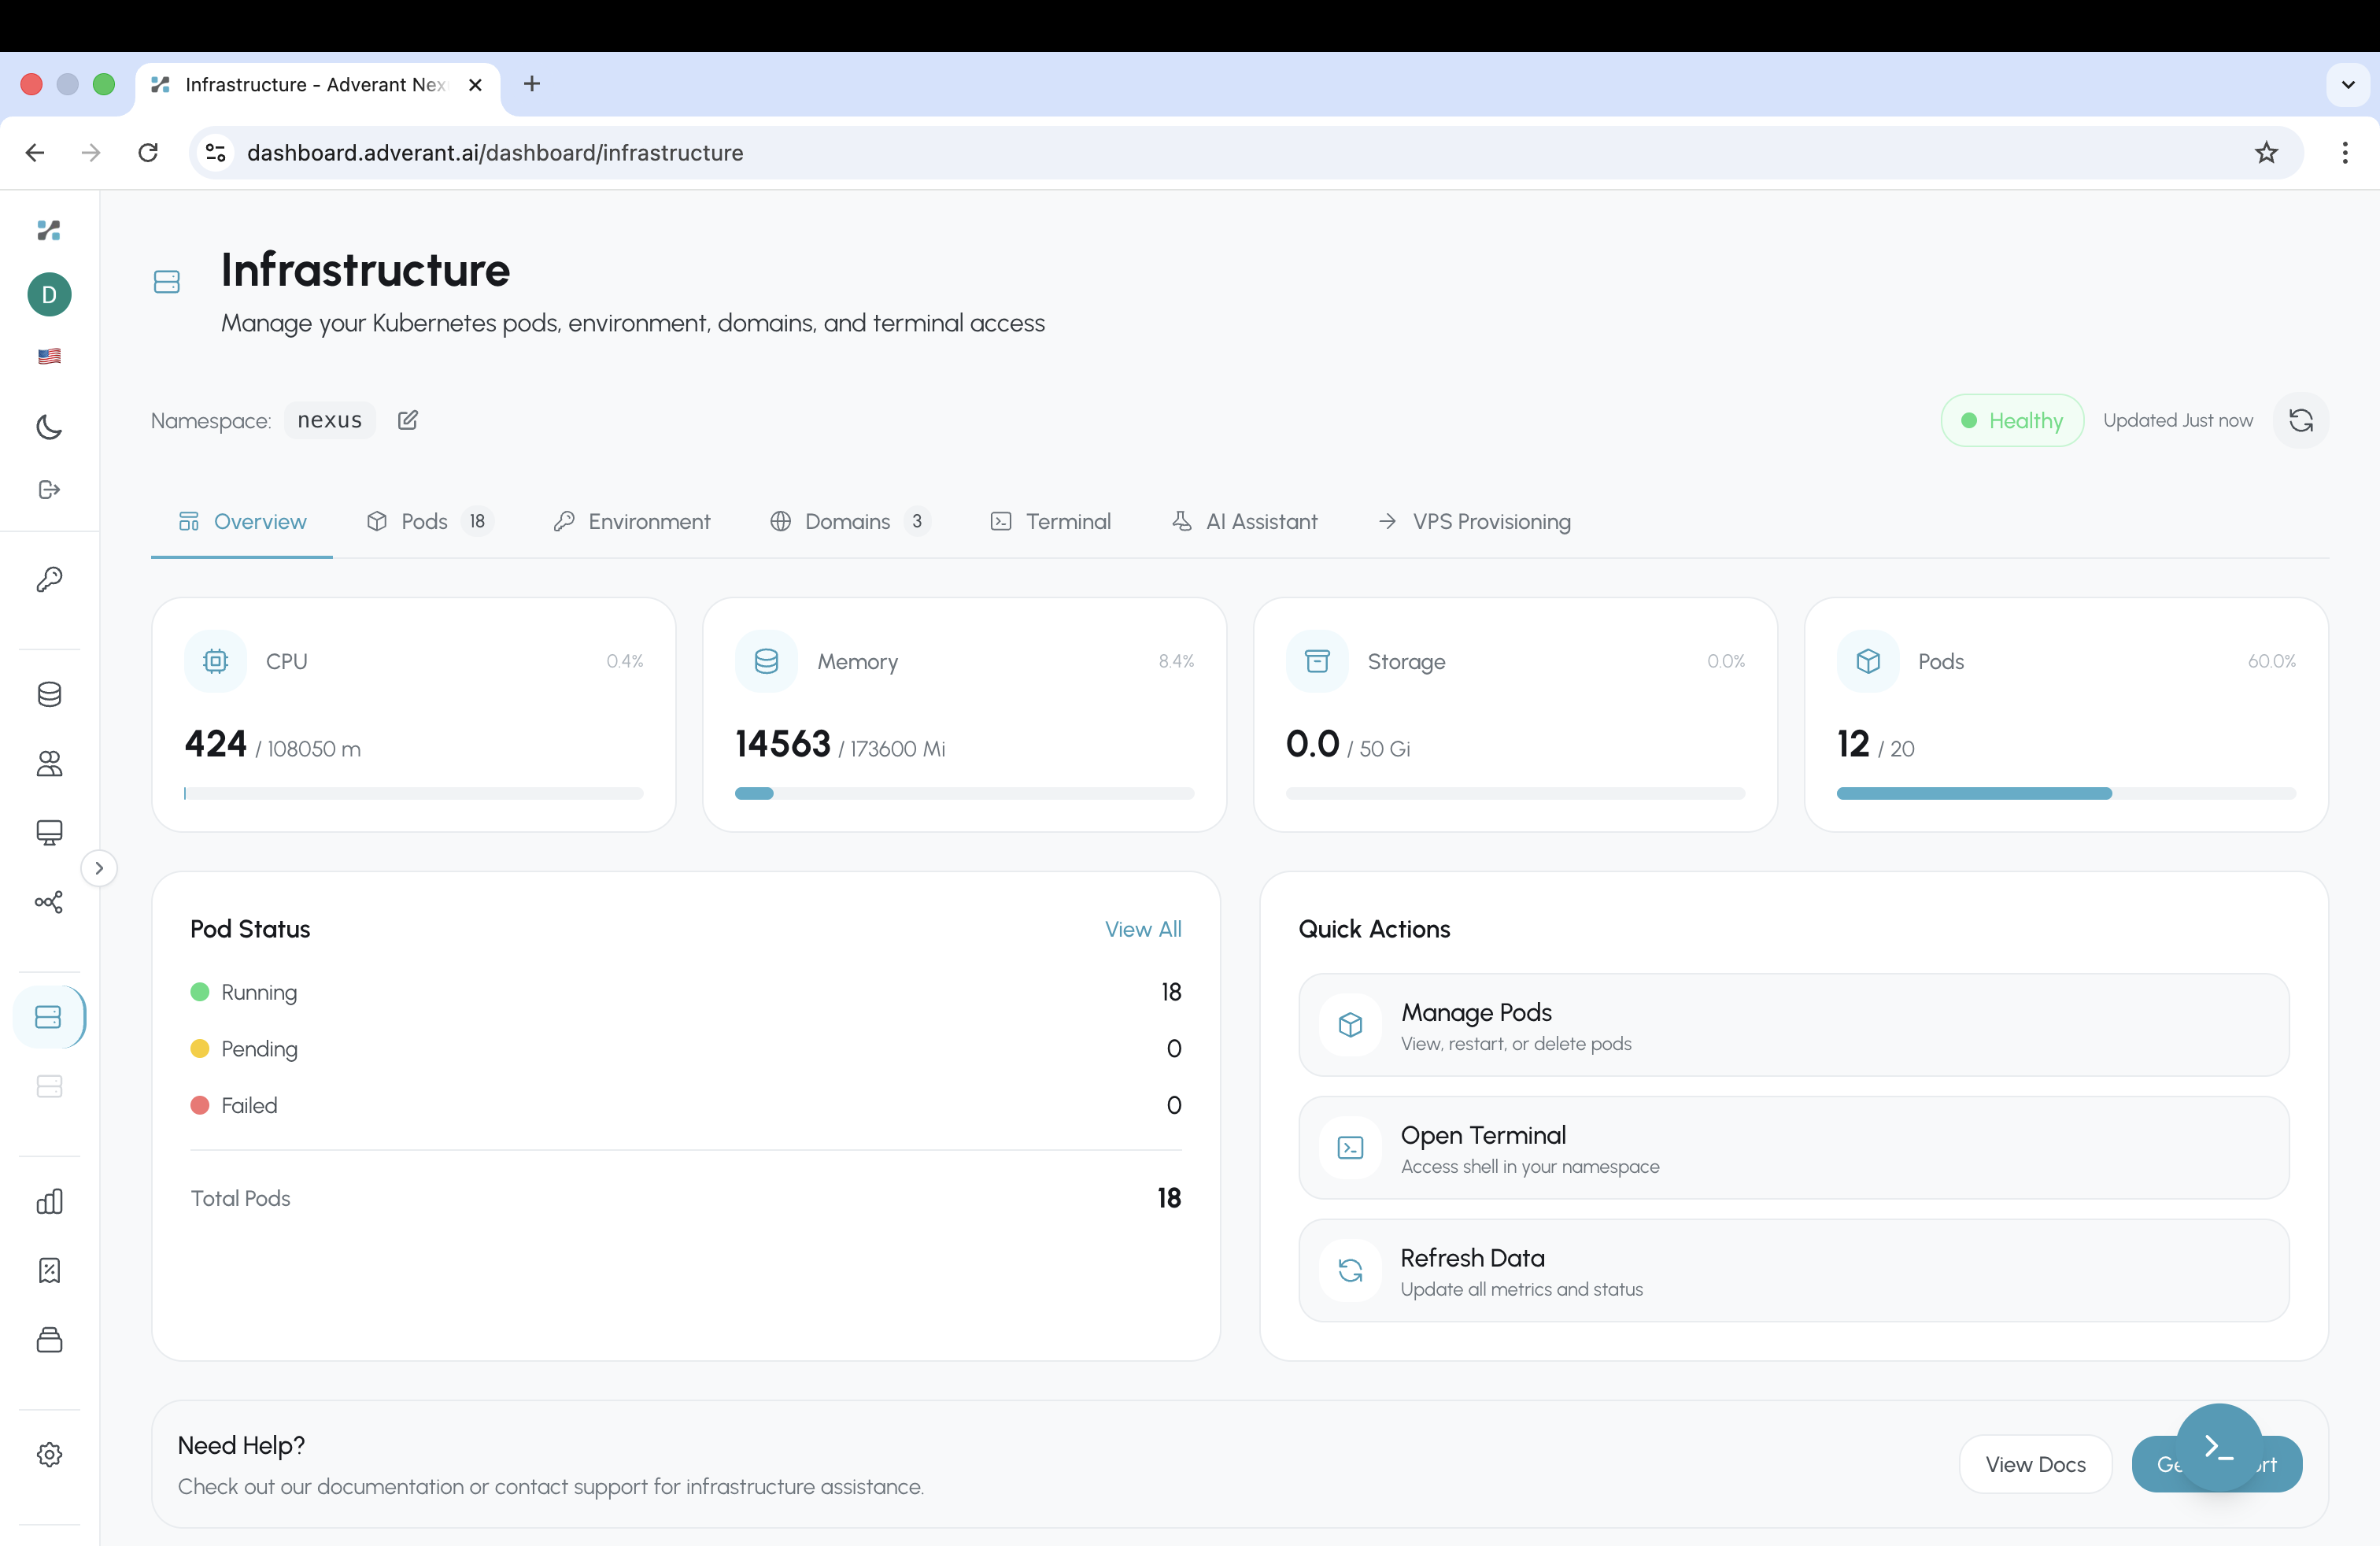This screenshot has width=2380, height=1546.
Task: Open the settings gear at sidebar bottom
Action: (49, 1455)
